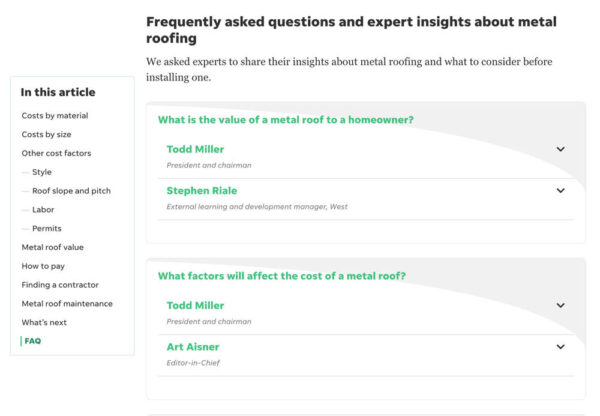600x416 pixels.
Task: Expand Todd Miller's answer on cost factors
Action: [560, 306]
